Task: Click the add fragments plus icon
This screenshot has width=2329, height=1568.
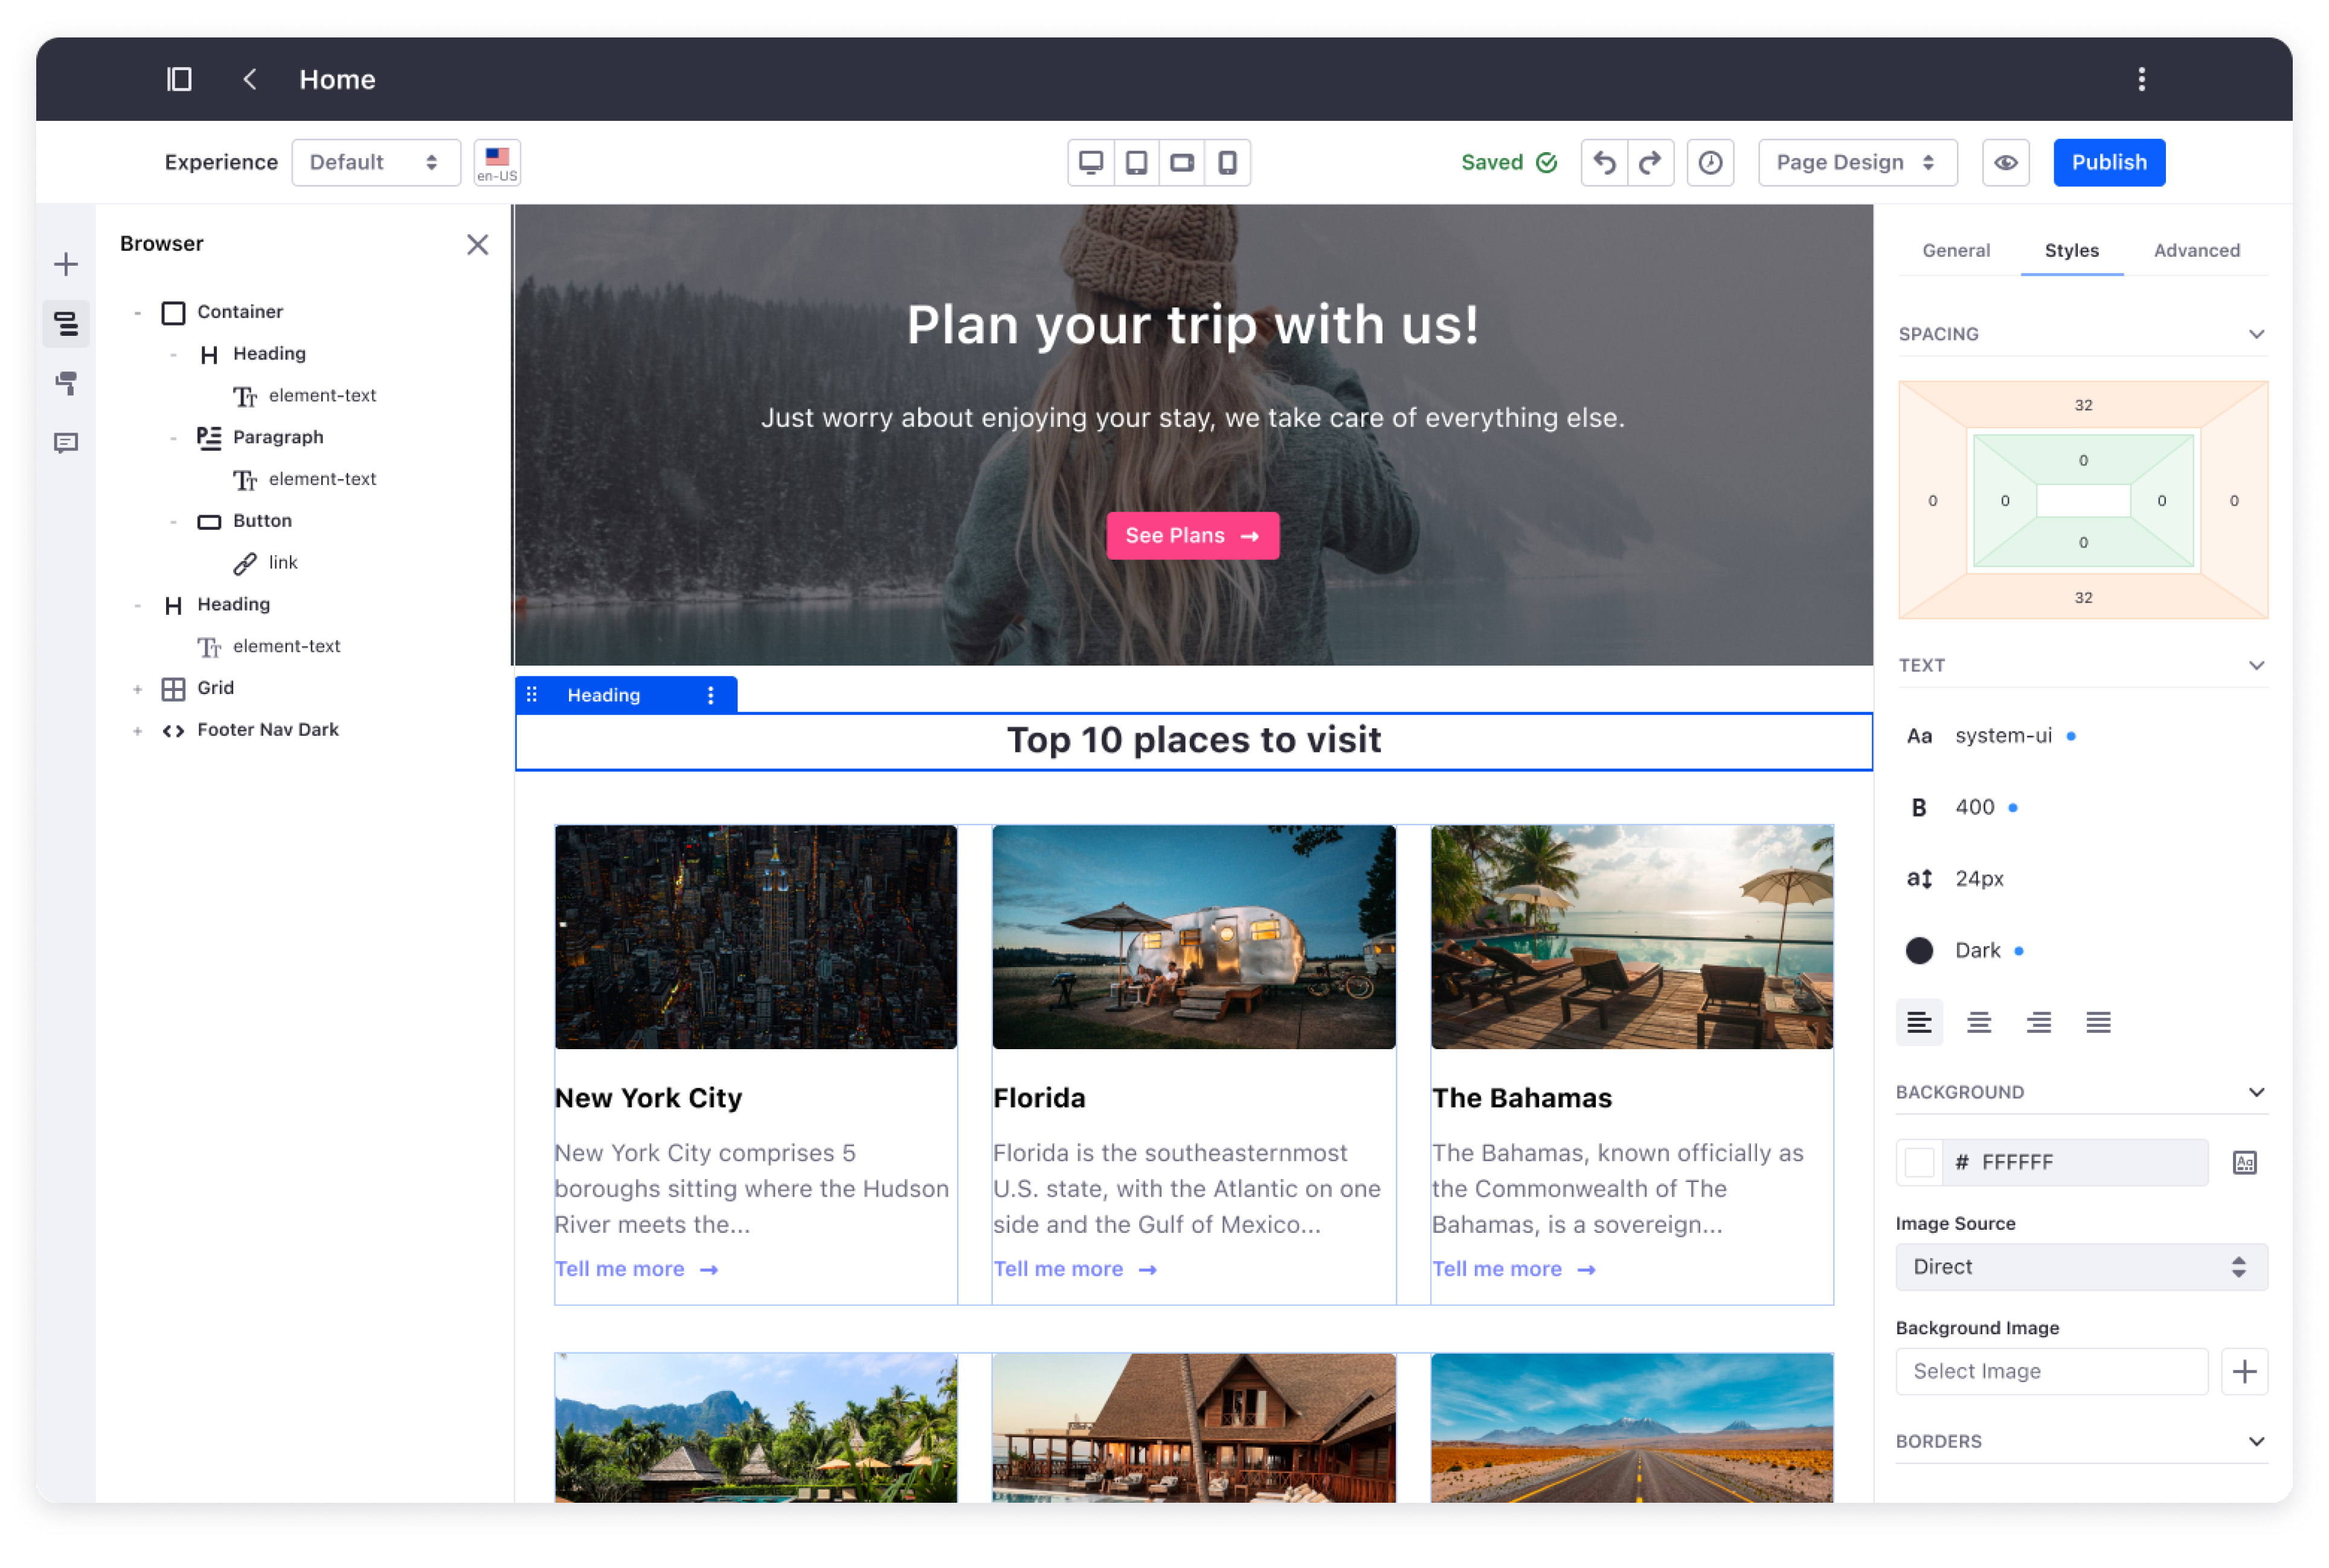Action: pos(66,264)
